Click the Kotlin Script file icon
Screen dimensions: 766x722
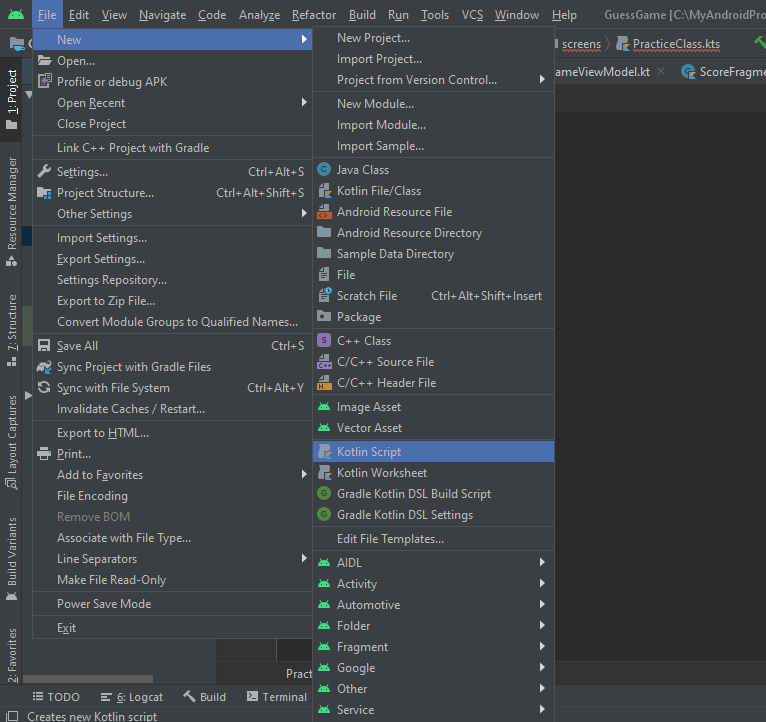pyautogui.click(x=324, y=452)
